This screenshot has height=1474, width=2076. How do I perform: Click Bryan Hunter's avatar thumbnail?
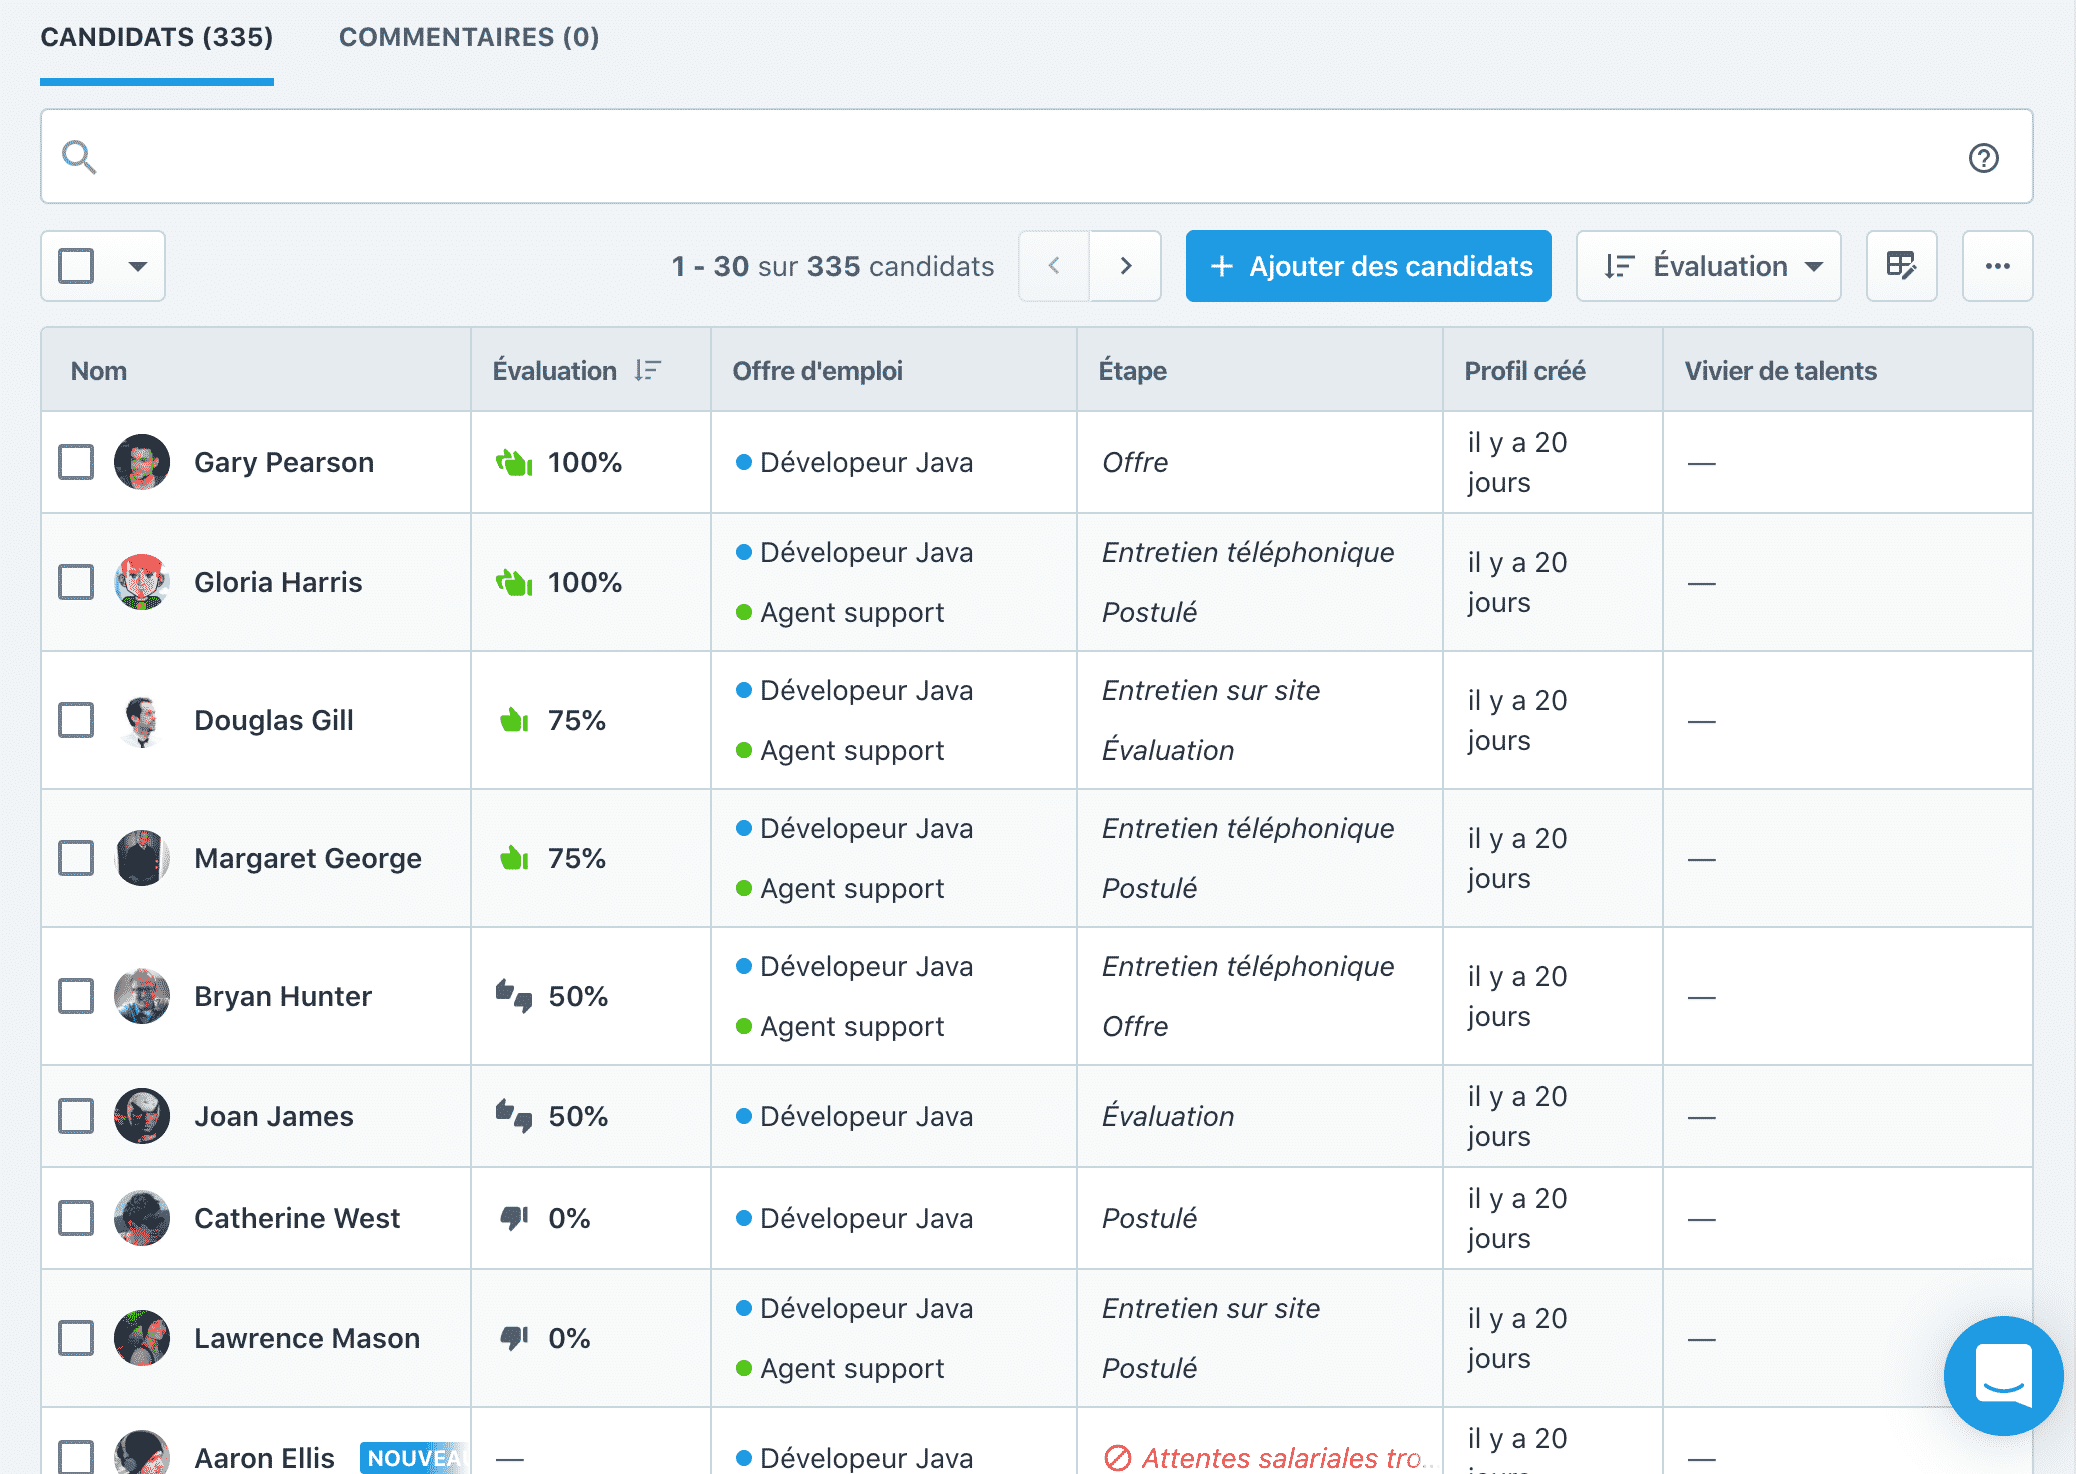pyautogui.click(x=142, y=996)
